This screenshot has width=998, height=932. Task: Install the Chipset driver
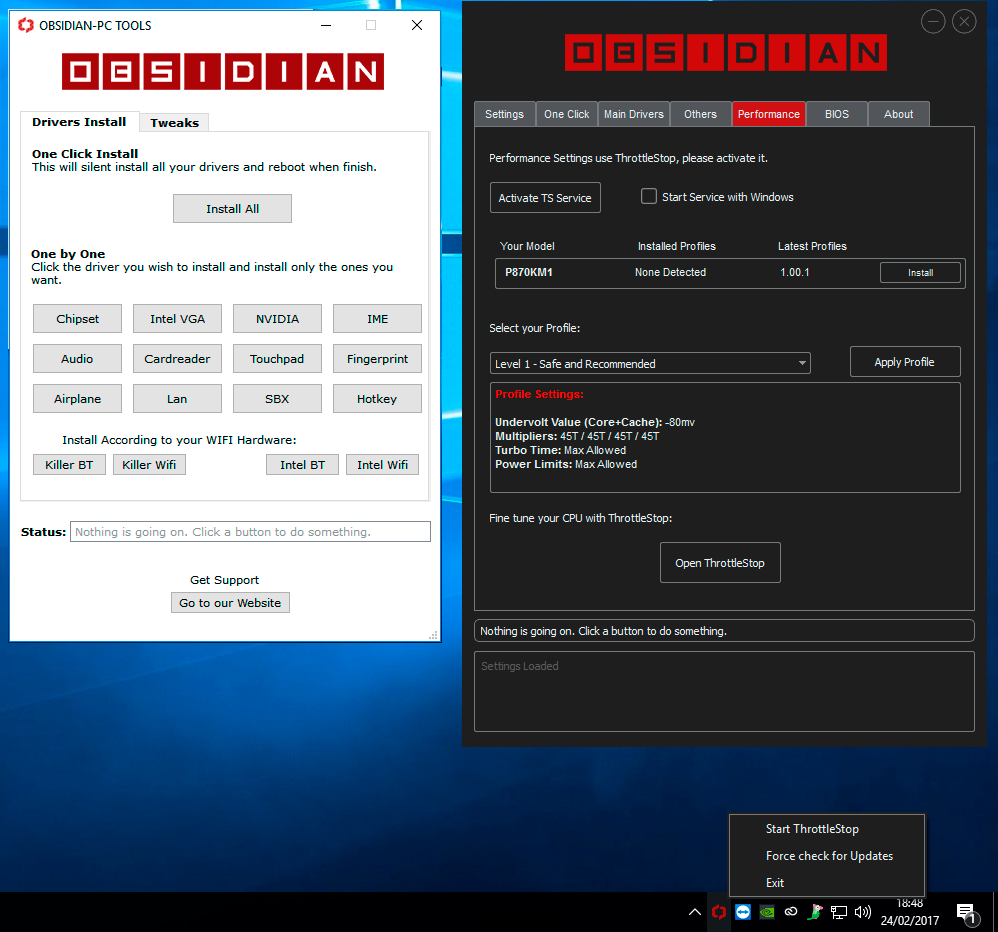[x=77, y=318]
